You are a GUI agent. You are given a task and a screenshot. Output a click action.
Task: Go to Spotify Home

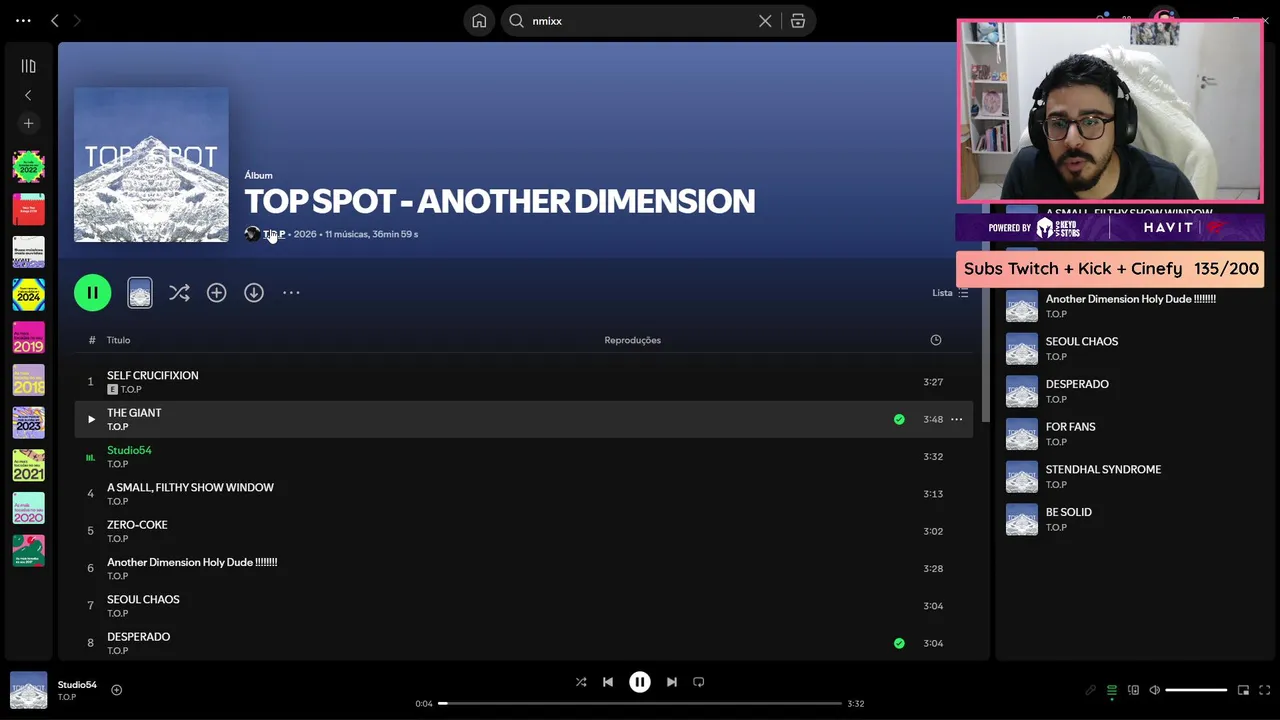point(479,21)
